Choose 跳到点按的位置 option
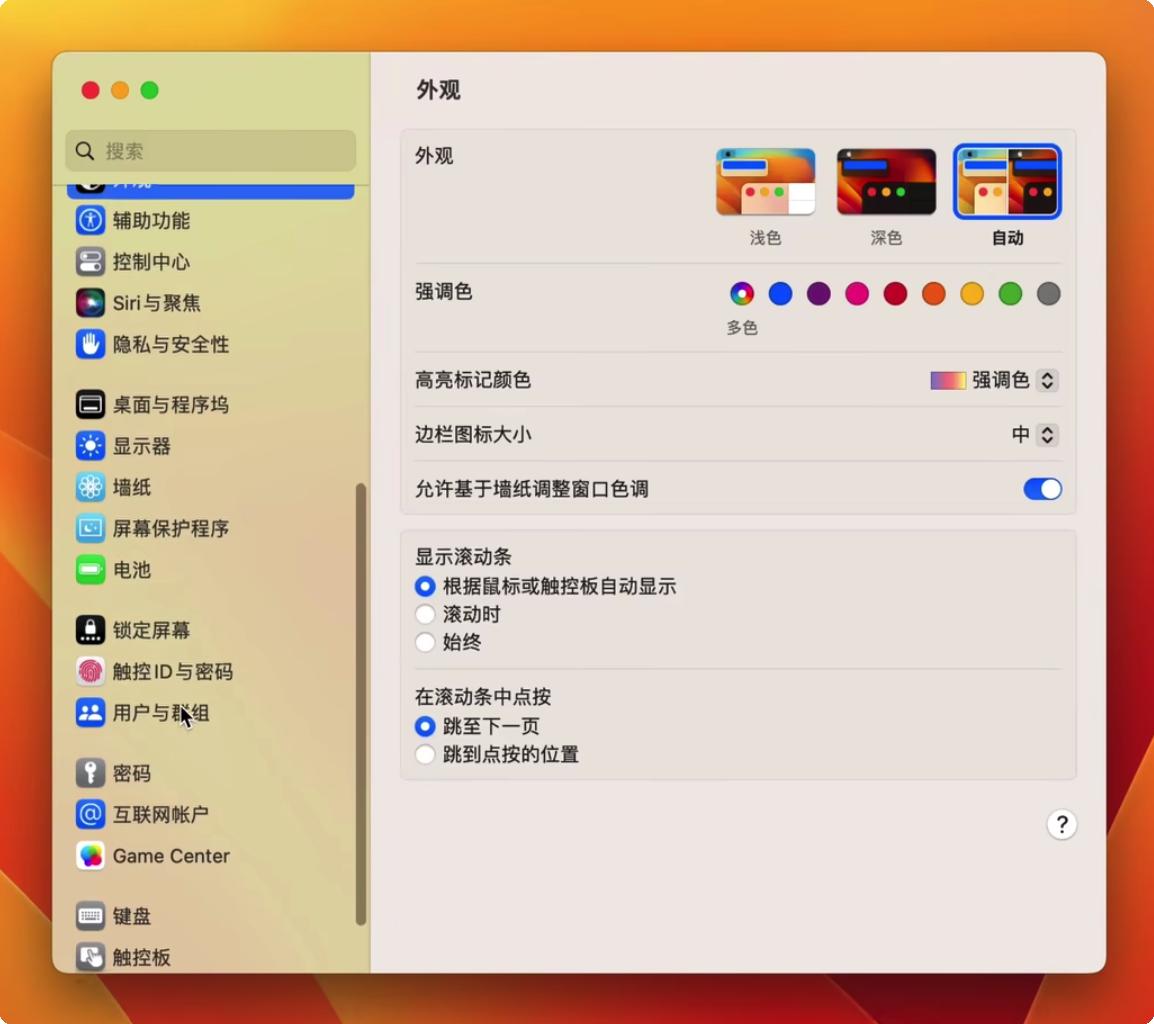The width and height of the screenshot is (1154, 1024). [x=425, y=755]
